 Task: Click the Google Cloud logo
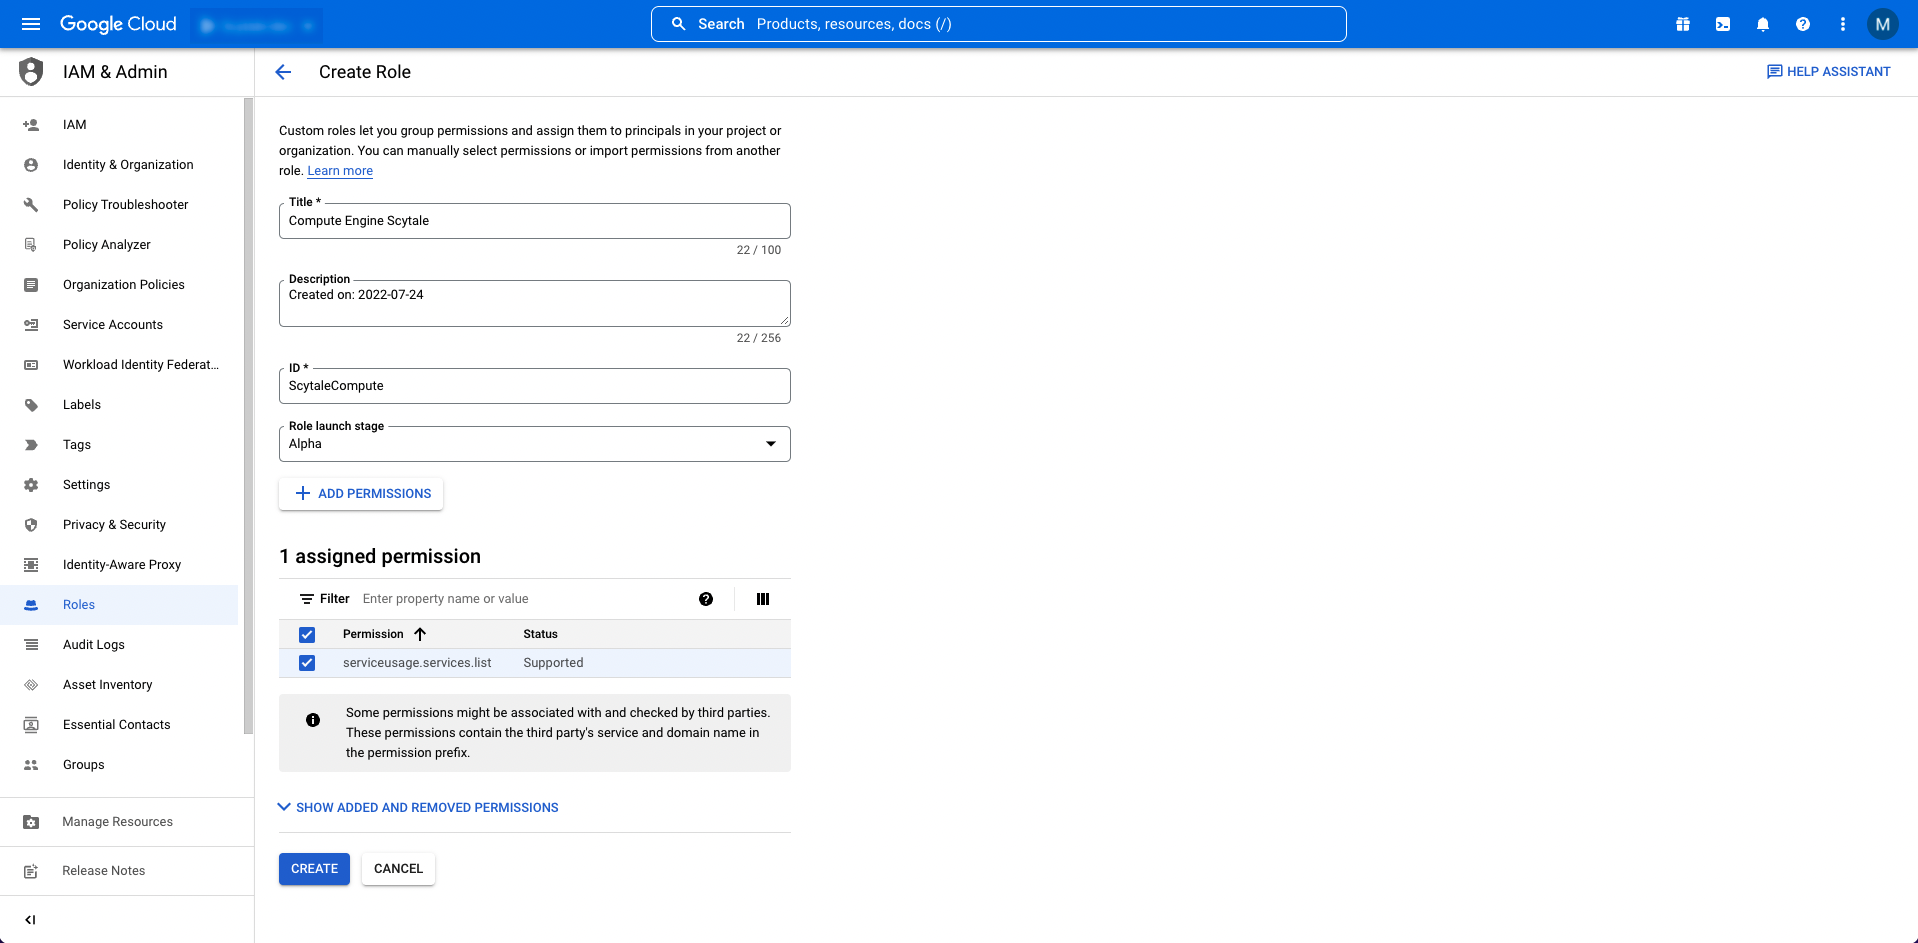tap(118, 24)
